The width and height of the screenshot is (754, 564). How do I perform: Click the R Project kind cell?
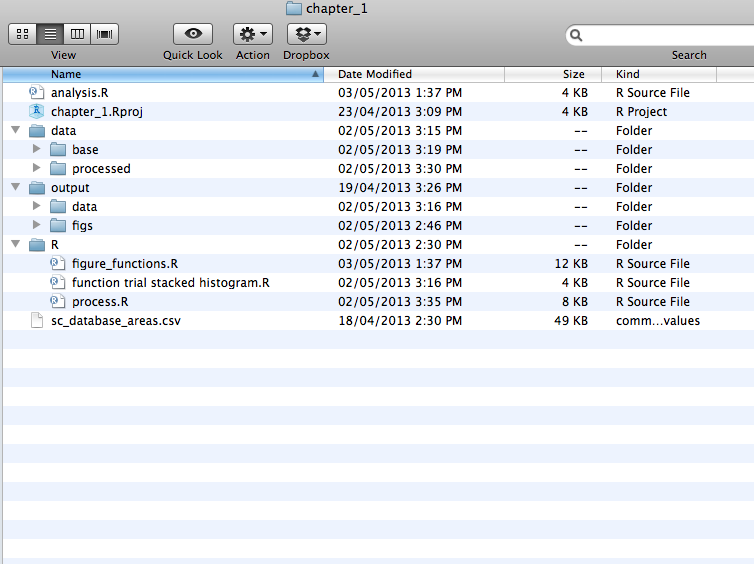tap(641, 112)
